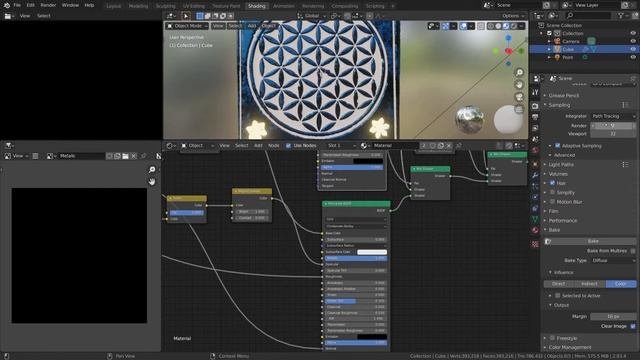Open the viewport Options dropdown
The image size is (640, 360).
pyautogui.click(x=513, y=16)
